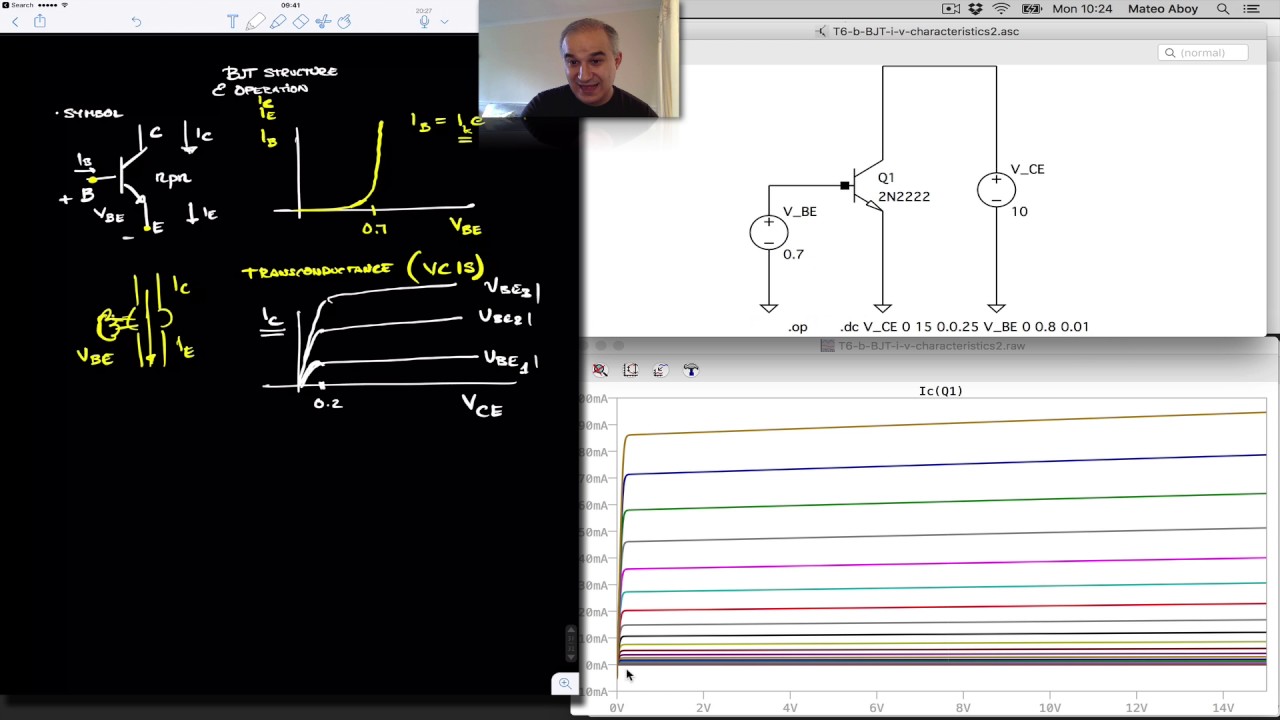Click the 0mA label on the y-axis
This screenshot has height=720, width=1280.
coord(596,666)
